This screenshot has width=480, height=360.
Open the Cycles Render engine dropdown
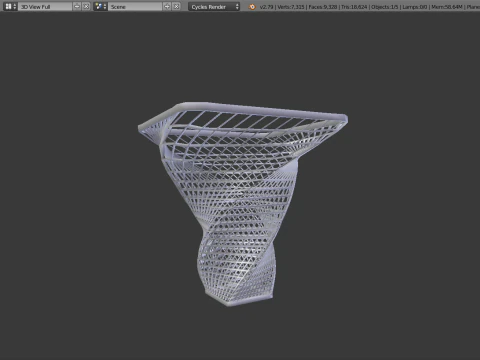[214, 6]
